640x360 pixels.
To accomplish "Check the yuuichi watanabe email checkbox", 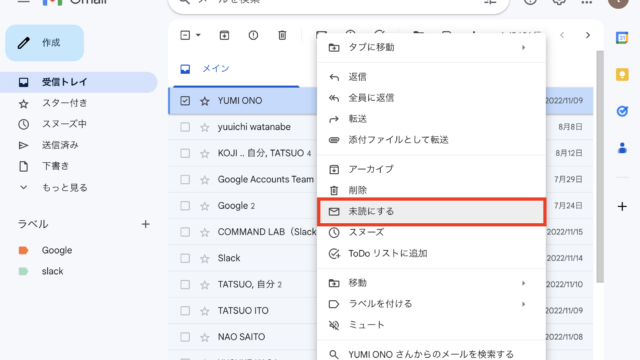I will click(185, 127).
